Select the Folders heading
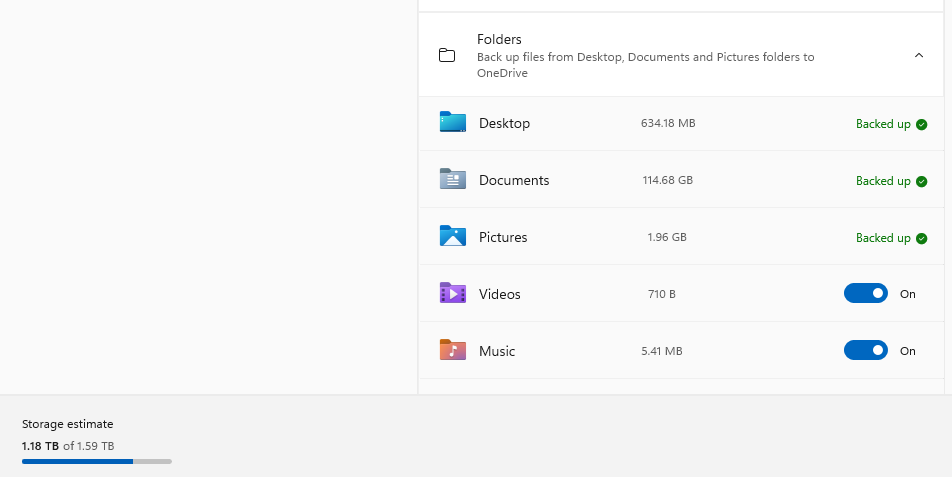The width and height of the screenshot is (952, 477). pyautogui.click(x=499, y=39)
